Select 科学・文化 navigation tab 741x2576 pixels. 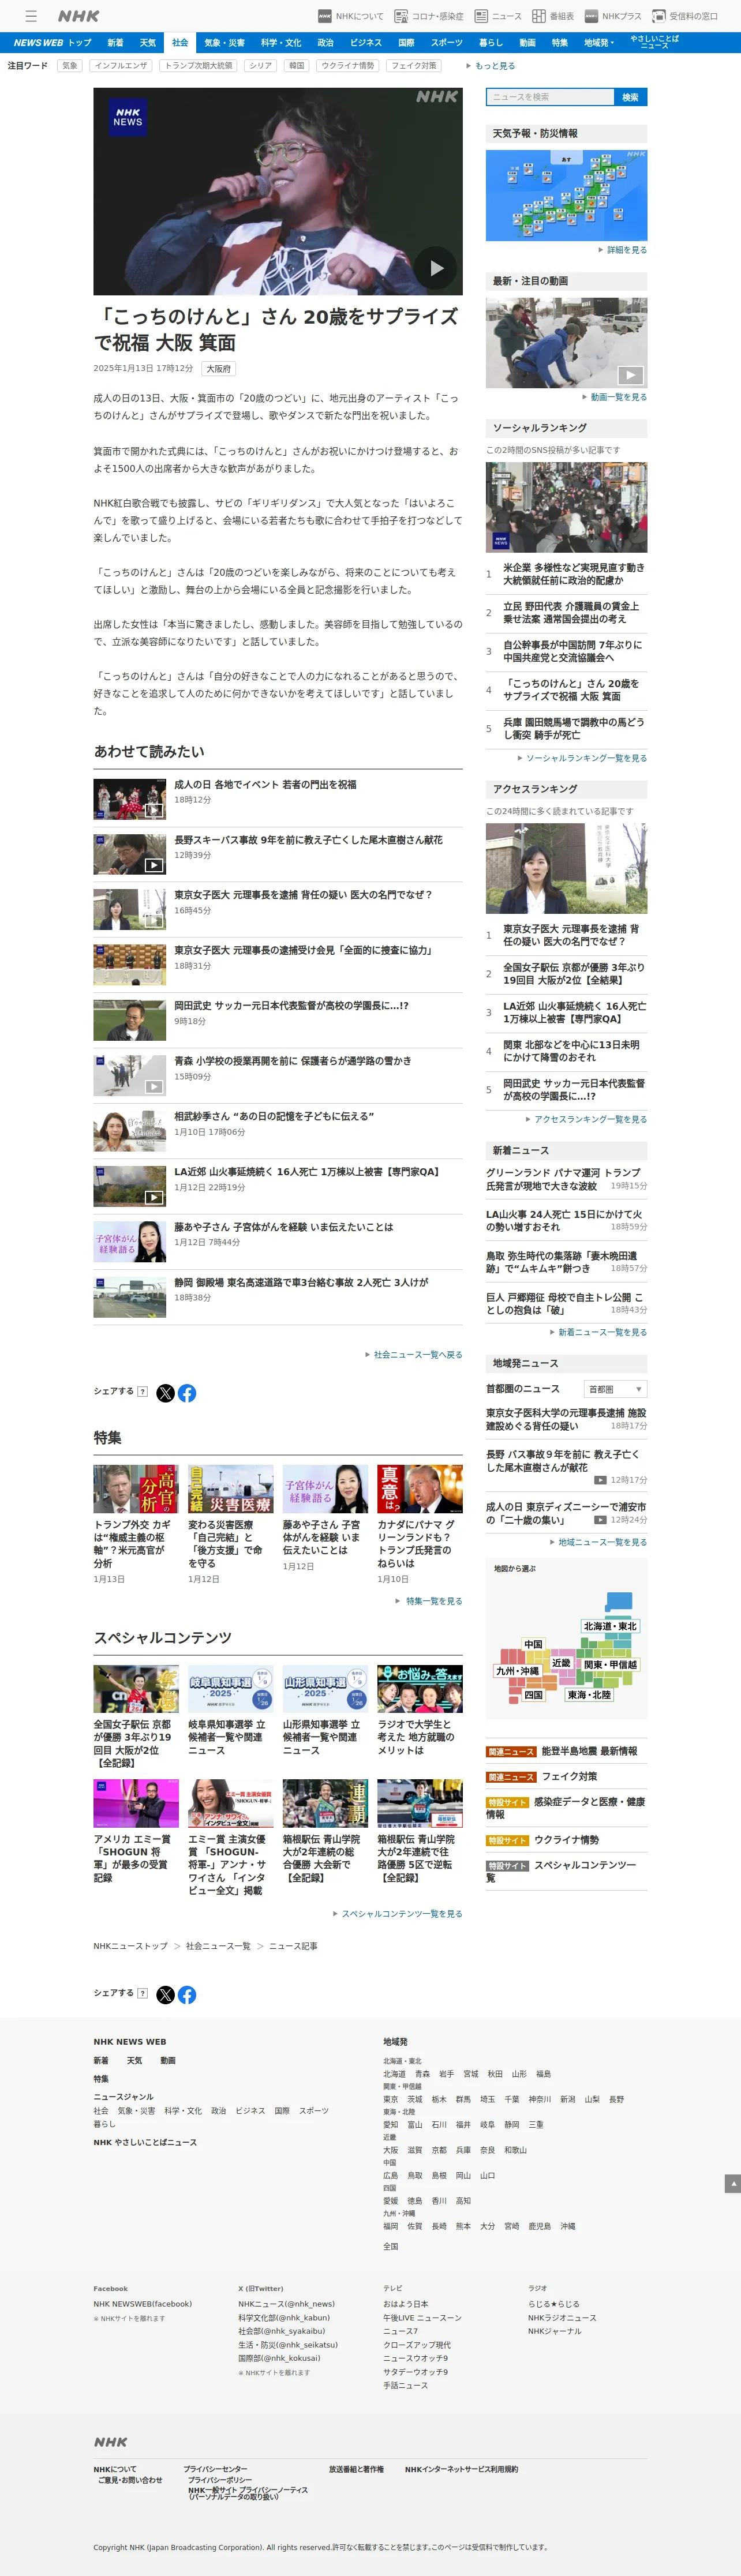click(x=281, y=43)
